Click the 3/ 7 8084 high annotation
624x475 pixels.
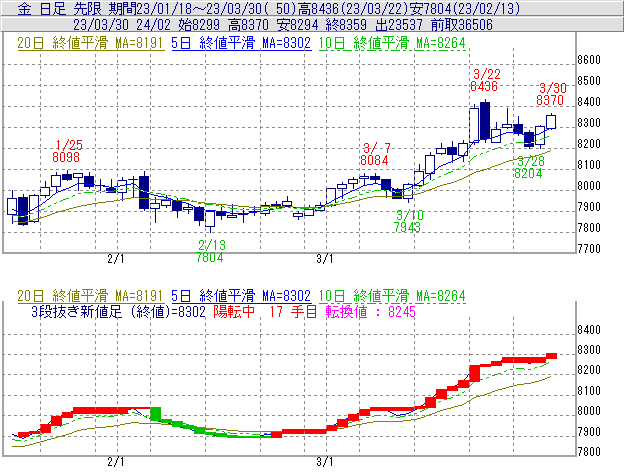pos(374,154)
